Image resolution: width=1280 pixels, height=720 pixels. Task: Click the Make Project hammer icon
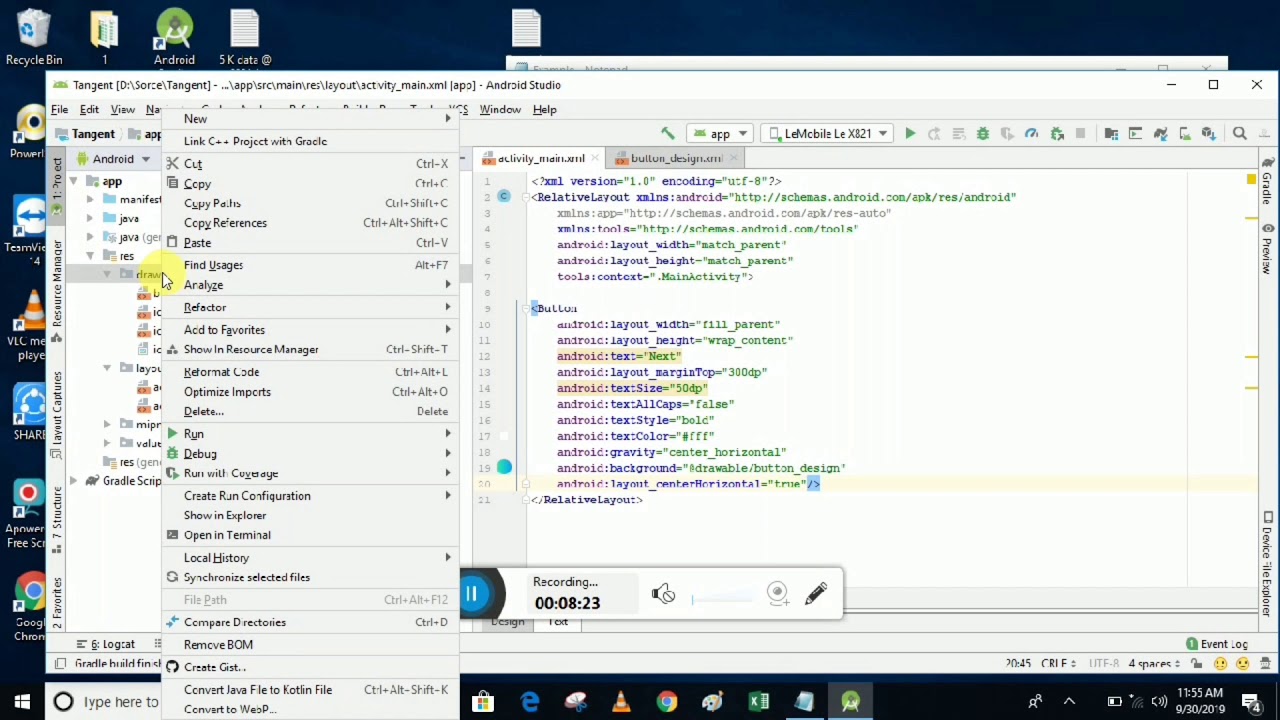coord(668,133)
